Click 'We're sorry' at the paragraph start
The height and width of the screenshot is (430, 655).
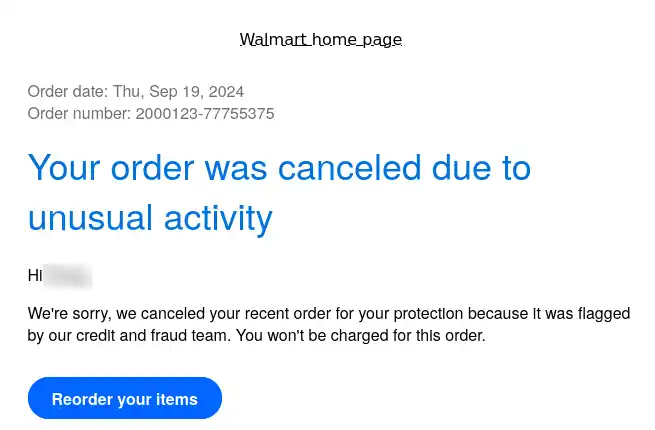[69, 313]
